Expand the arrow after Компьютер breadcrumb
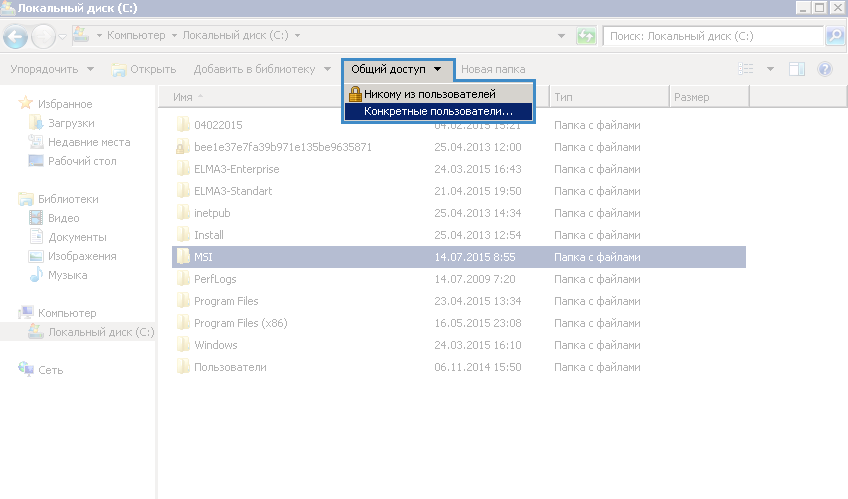The width and height of the screenshot is (848, 499). pyautogui.click(x=174, y=36)
